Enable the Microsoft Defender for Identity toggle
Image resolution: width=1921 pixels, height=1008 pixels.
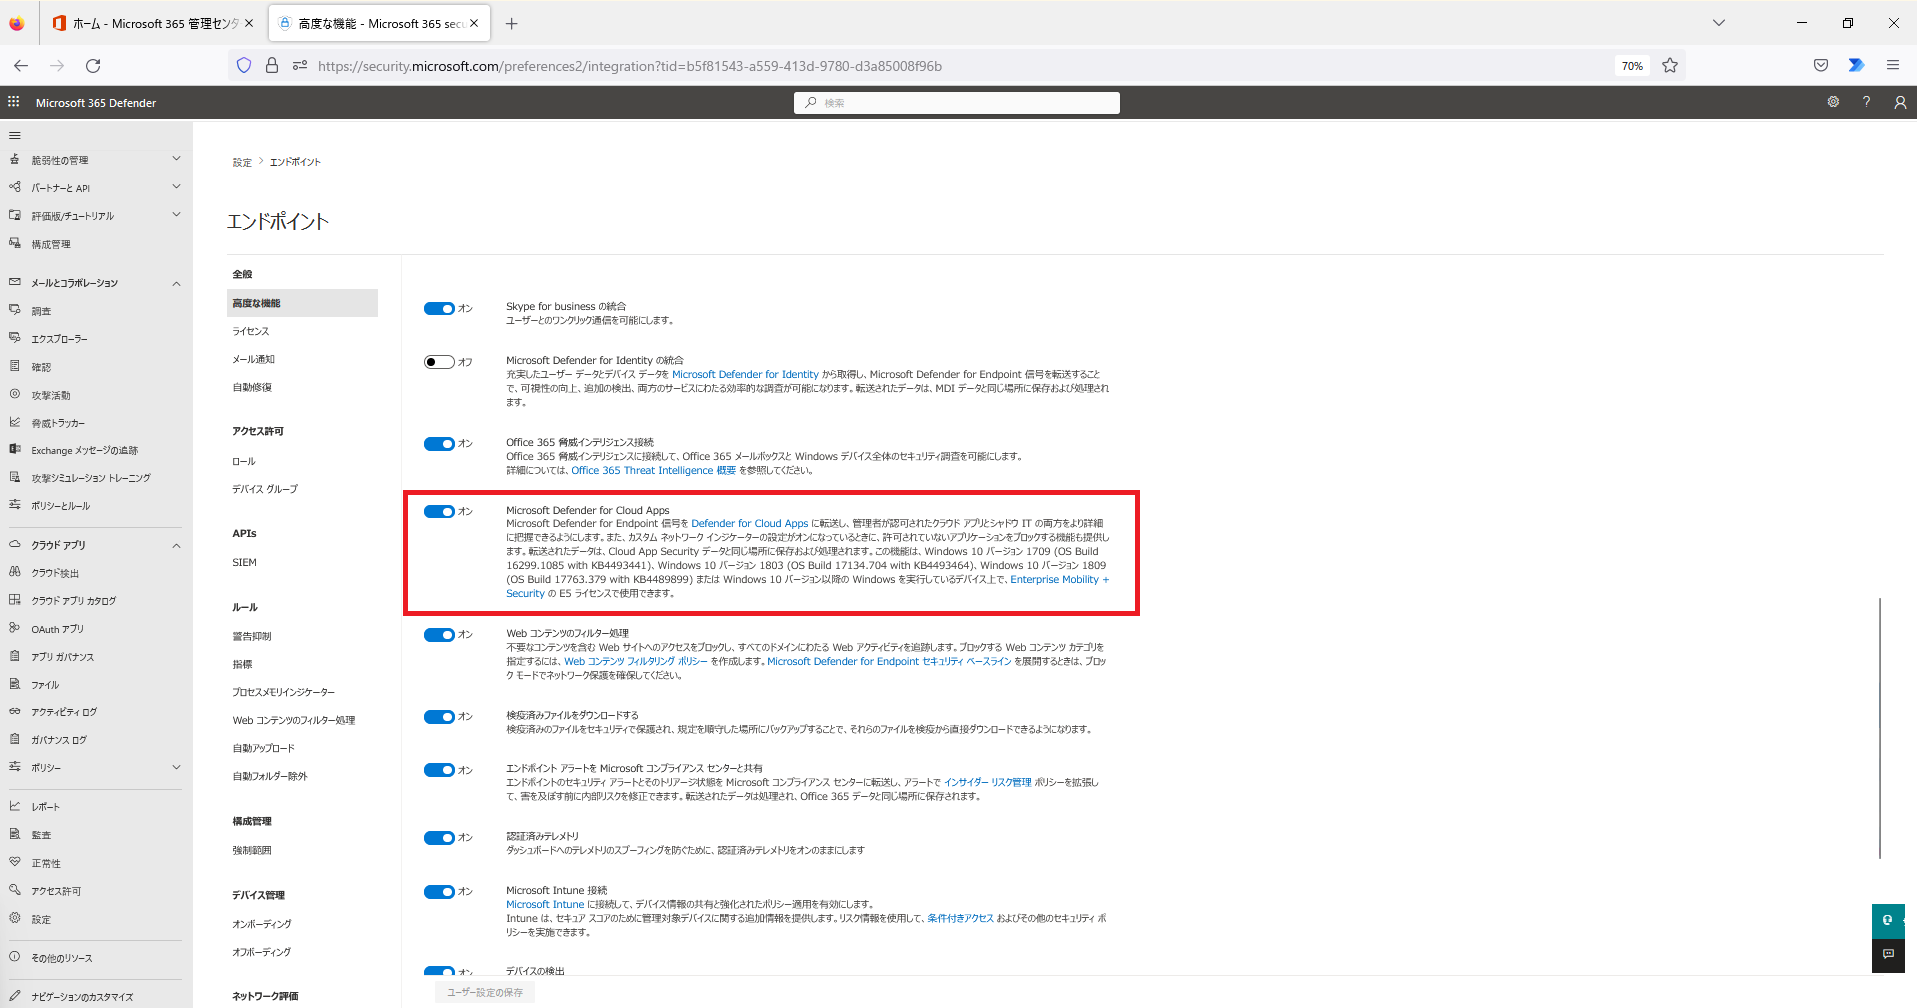tap(439, 362)
